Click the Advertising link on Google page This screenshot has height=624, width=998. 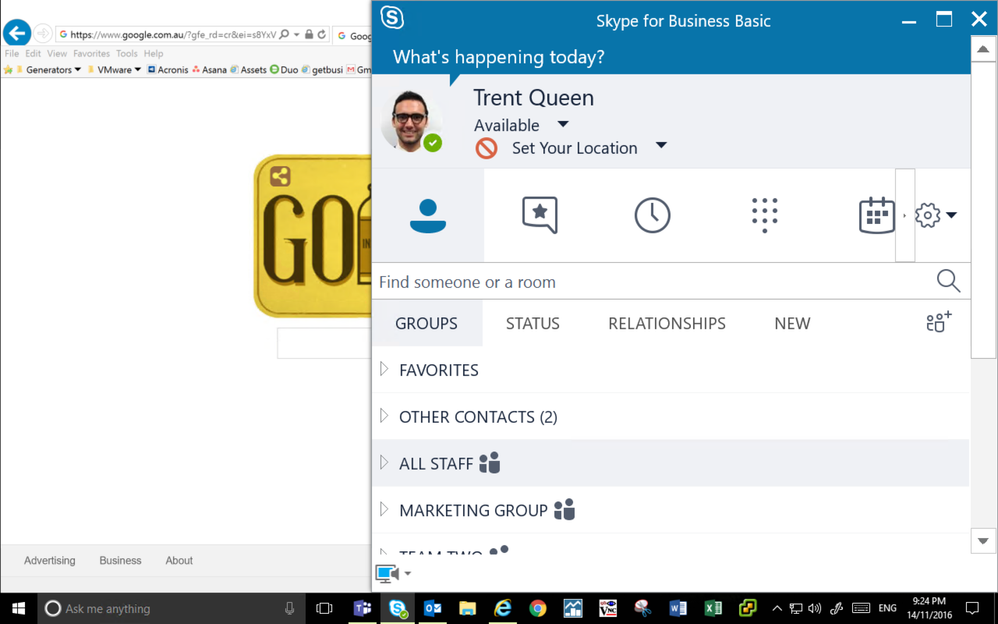[50, 560]
